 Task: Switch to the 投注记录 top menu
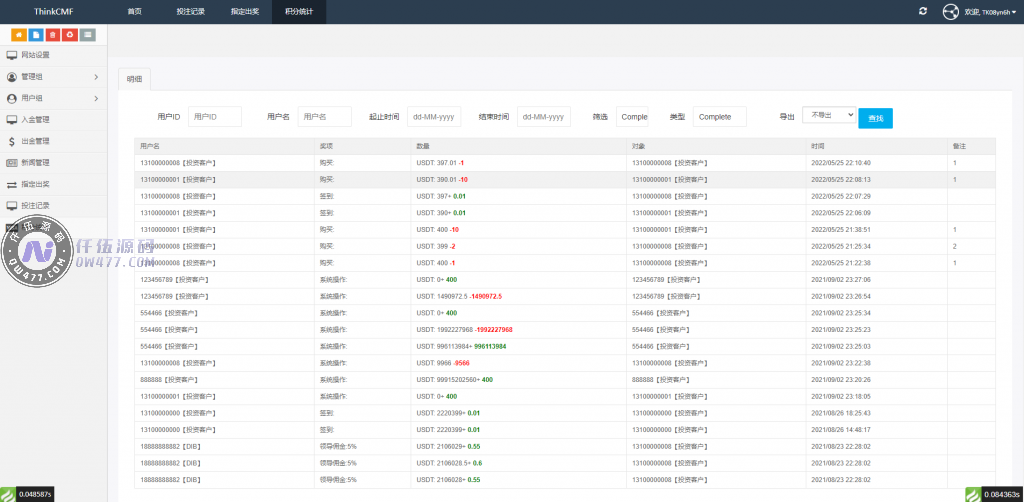pos(189,11)
